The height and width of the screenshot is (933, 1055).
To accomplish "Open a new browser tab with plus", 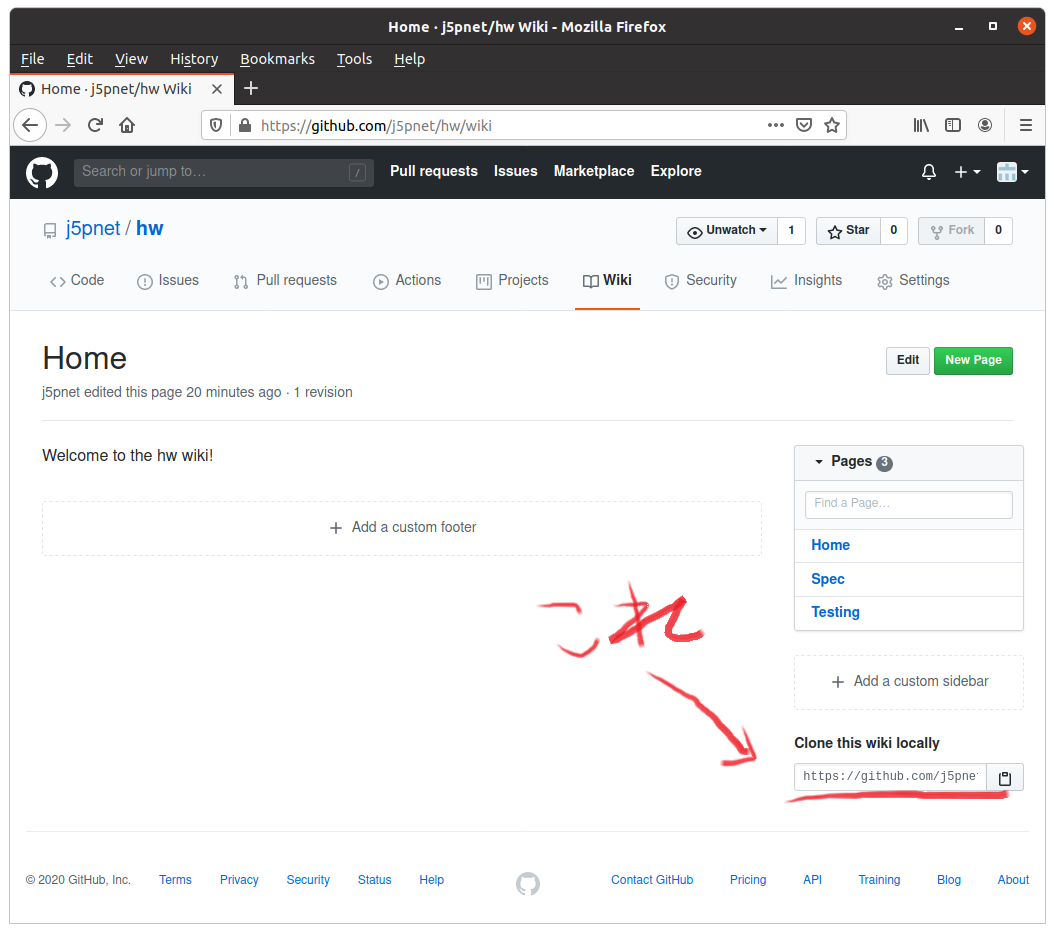I will (x=251, y=88).
